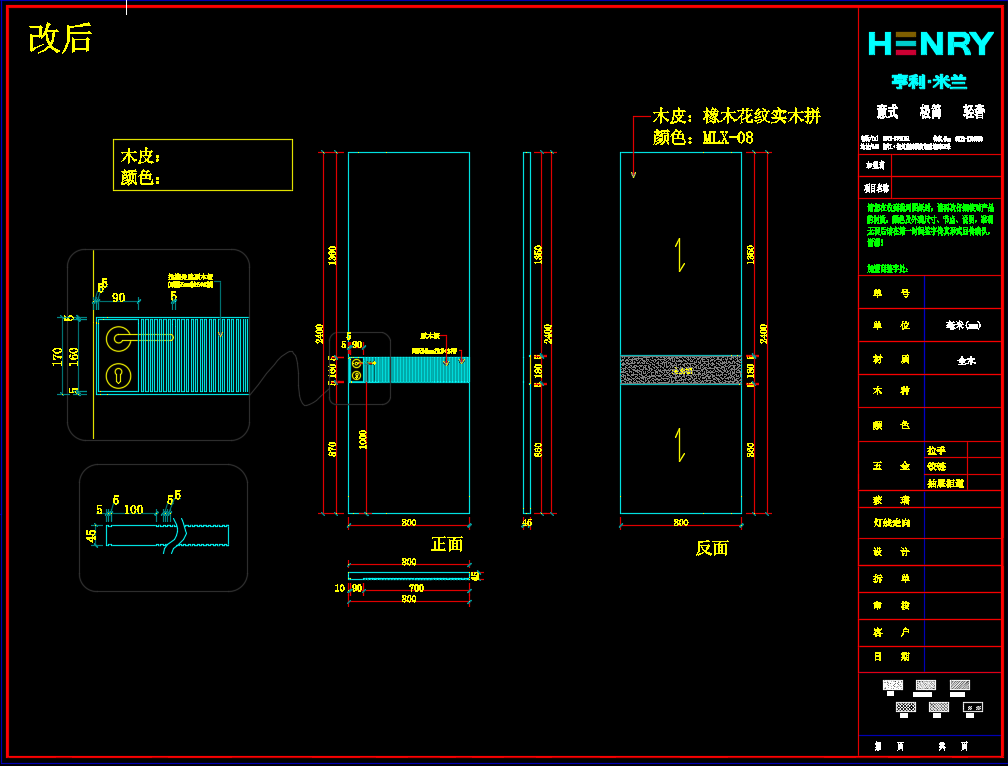Screen dimensions: 1008x766
Task: Select the 木皮 橡木花纹实木拼 annotation
Action: pyautogui.click(x=736, y=116)
